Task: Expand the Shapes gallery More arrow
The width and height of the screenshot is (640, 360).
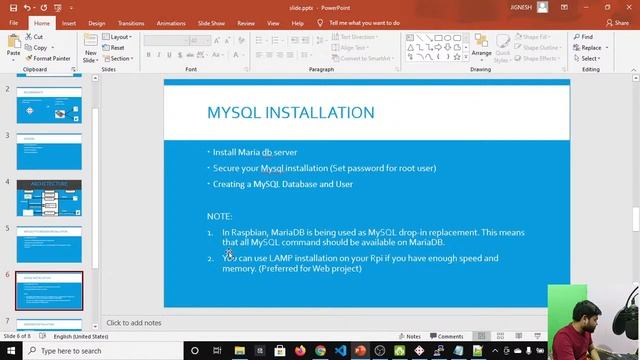Action: coord(466,57)
